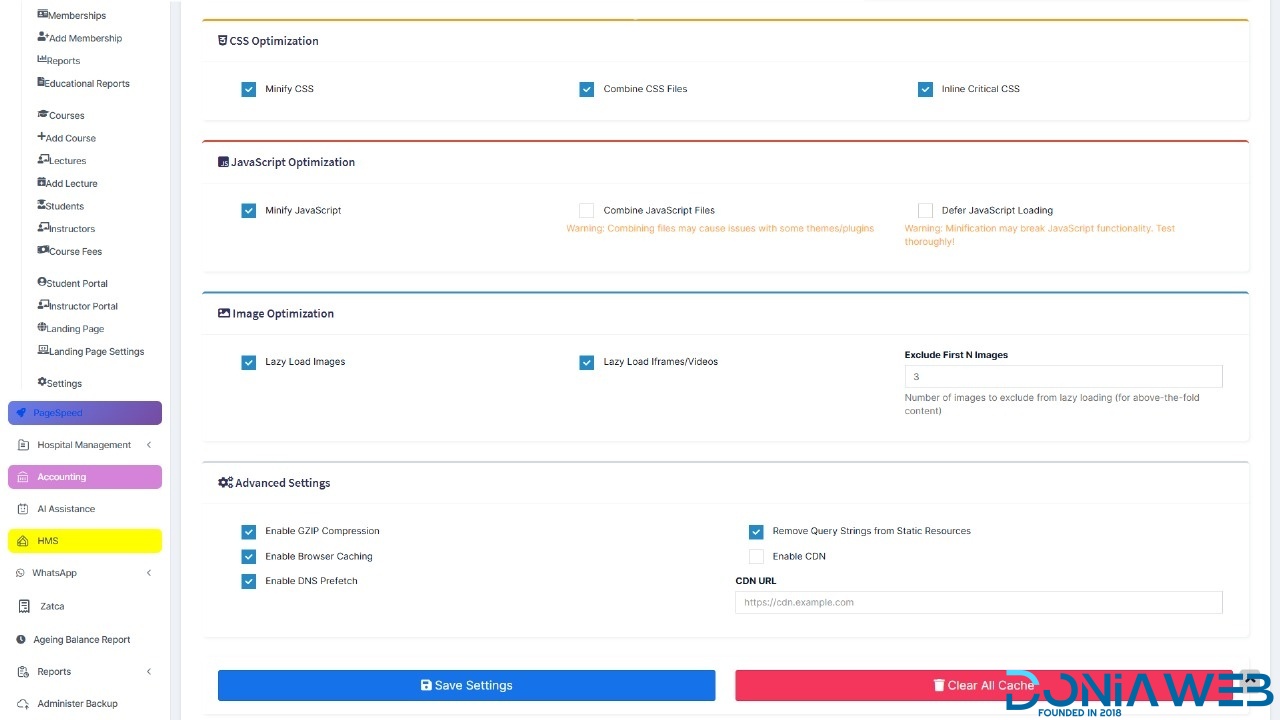Expand the Hospital Management submenu
This screenshot has height=720, width=1280.
149,445
